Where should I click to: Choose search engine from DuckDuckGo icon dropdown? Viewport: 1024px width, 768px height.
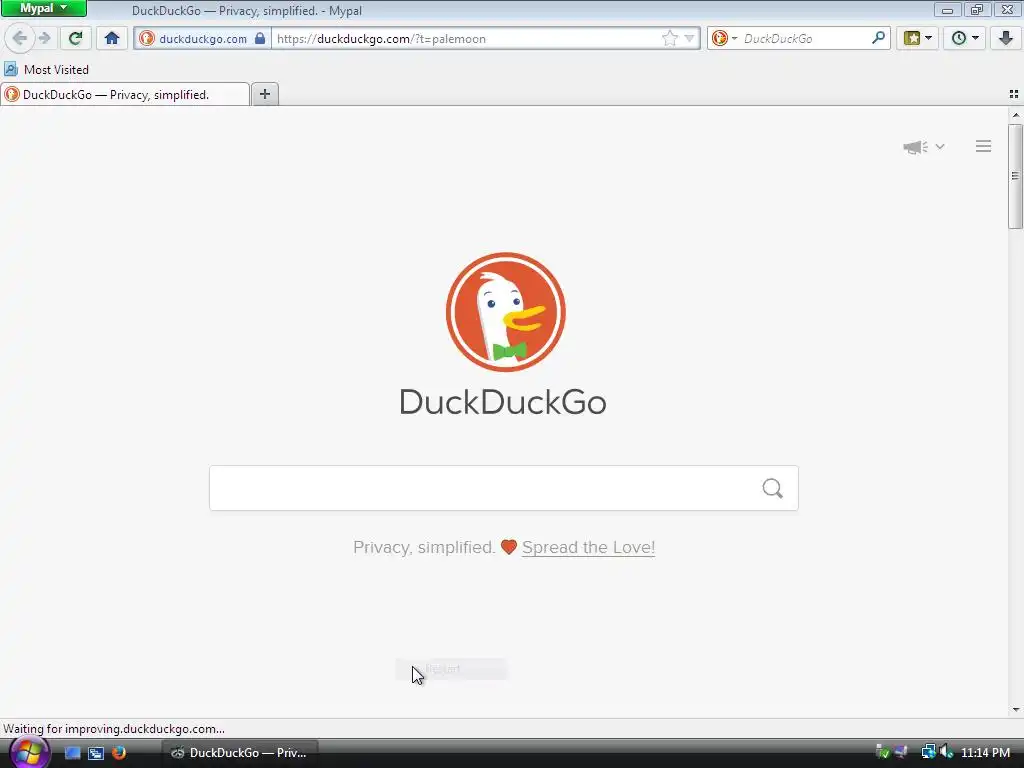pos(724,39)
